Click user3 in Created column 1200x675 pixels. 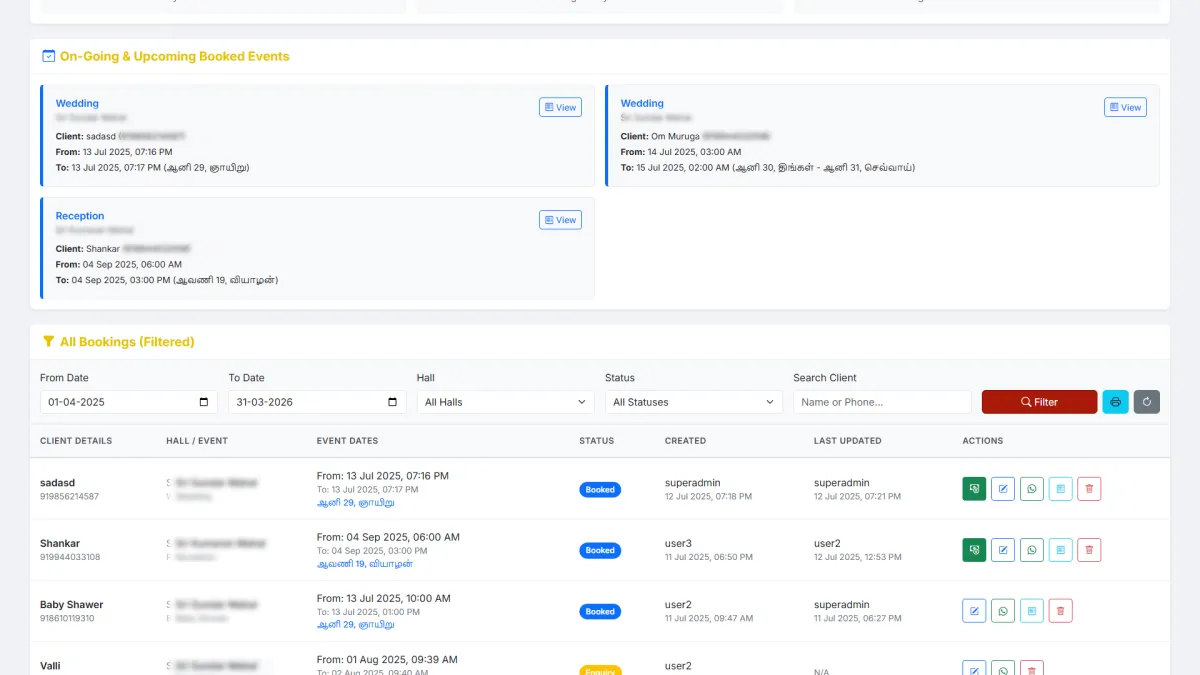pyautogui.click(x=678, y=543)
